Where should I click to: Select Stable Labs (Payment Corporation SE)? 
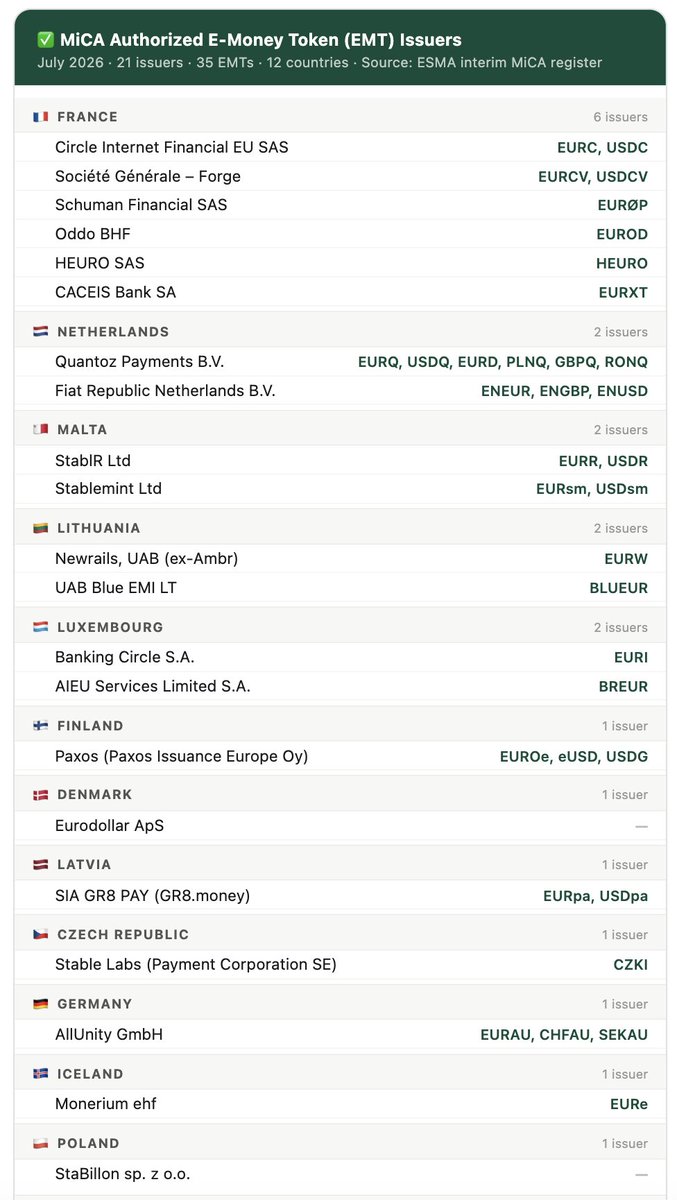coord(196,964)
